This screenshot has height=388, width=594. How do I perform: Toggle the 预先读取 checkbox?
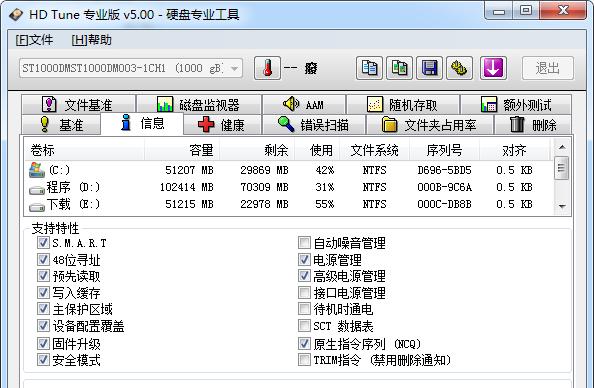point(43,276)
